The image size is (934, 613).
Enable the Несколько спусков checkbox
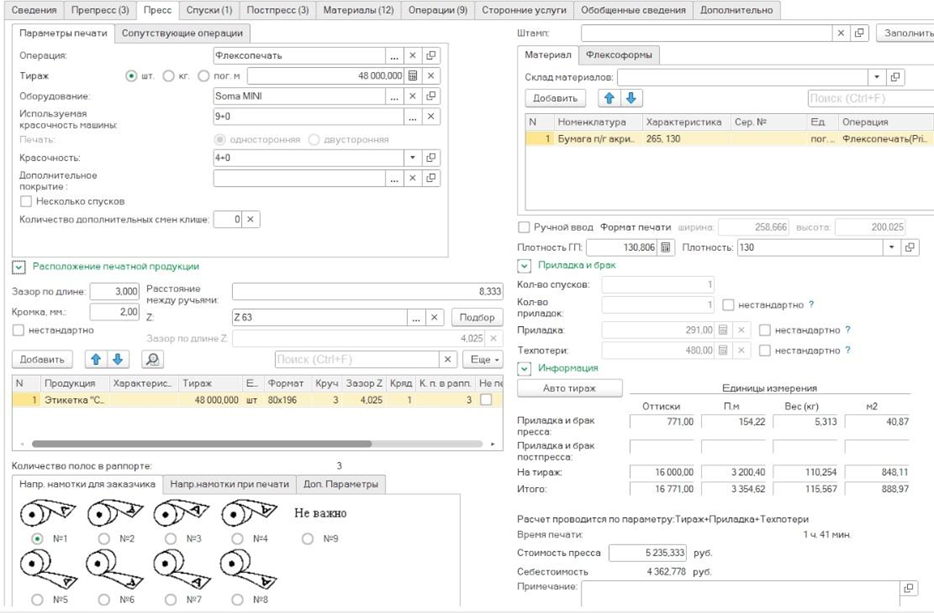26,201
